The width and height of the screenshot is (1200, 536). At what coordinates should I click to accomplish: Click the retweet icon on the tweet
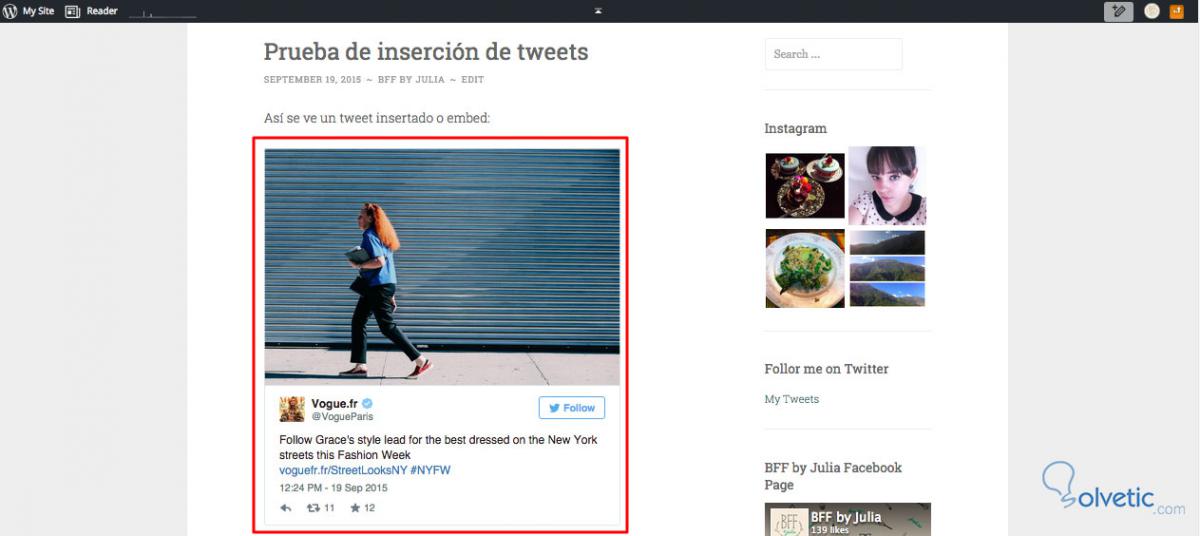click(313, 508)
